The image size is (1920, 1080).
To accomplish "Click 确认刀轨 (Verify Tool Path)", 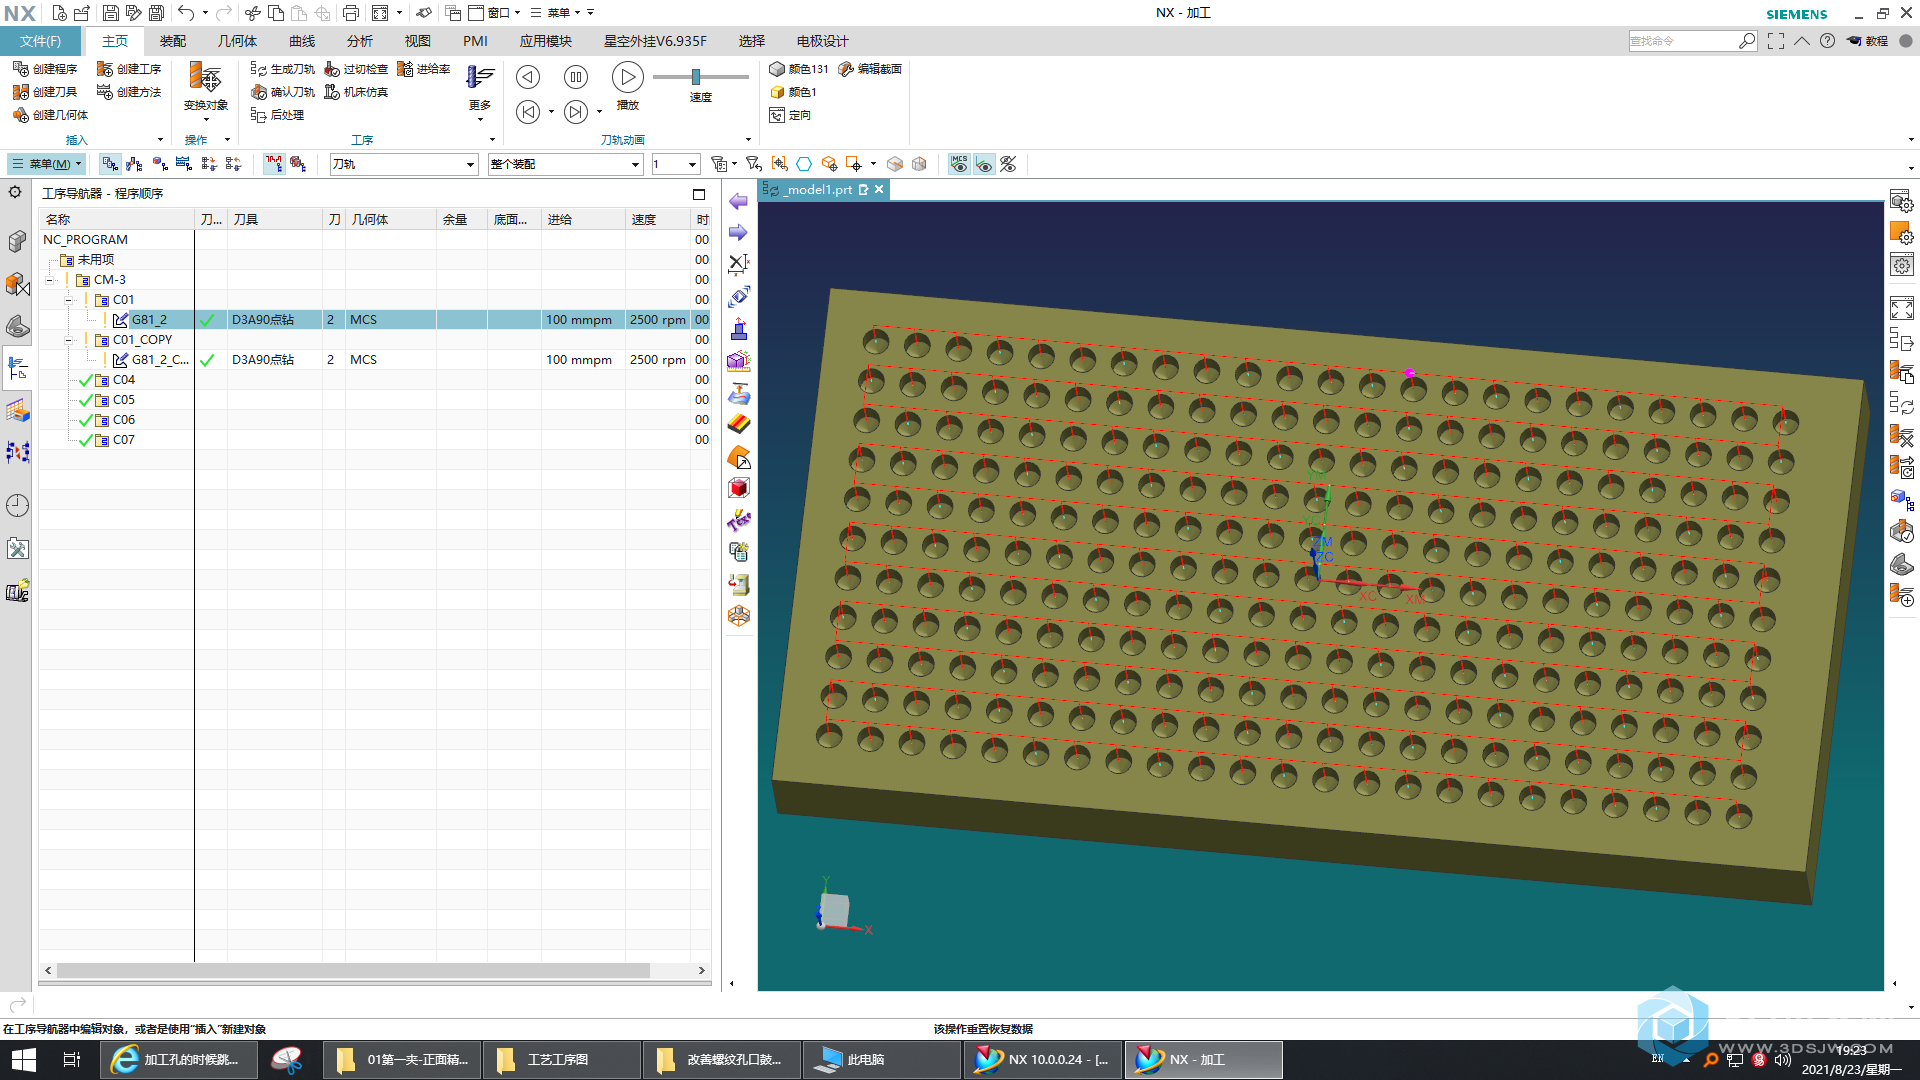I will click(283, 92).
